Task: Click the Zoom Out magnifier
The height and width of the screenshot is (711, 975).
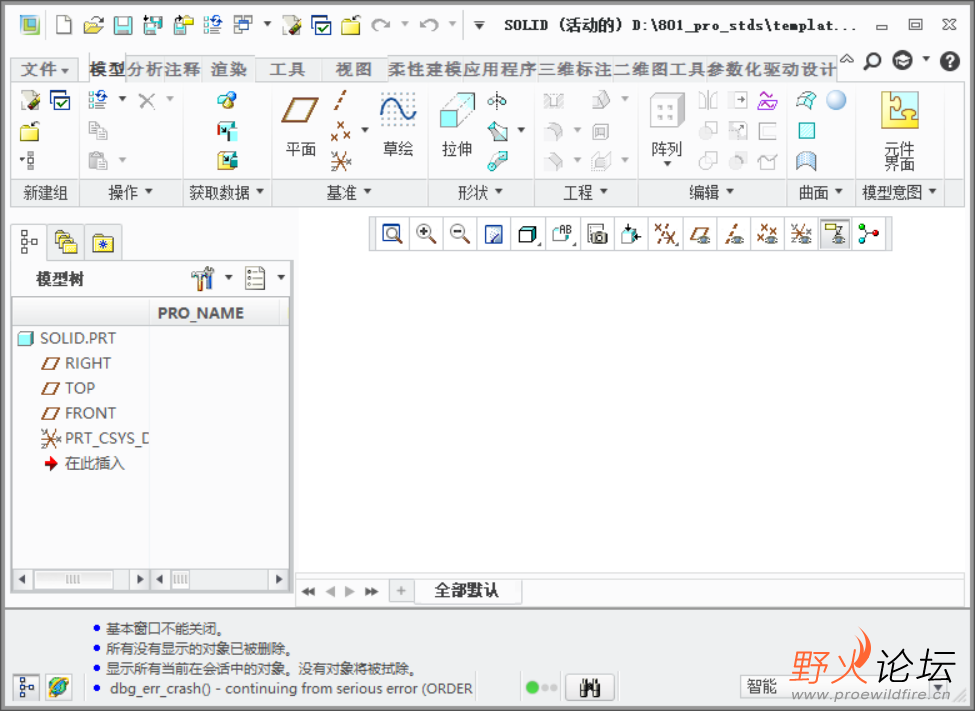Action: (460, 234)
